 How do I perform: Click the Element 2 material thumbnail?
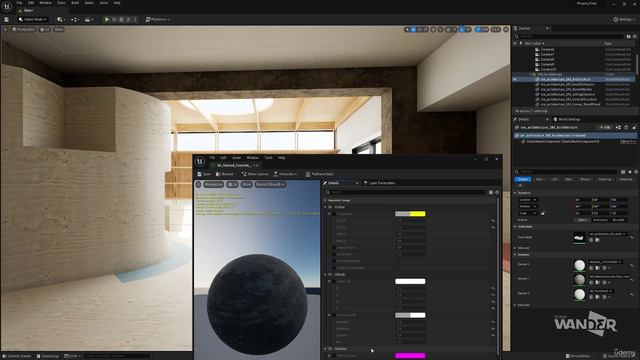pos(579,294)
